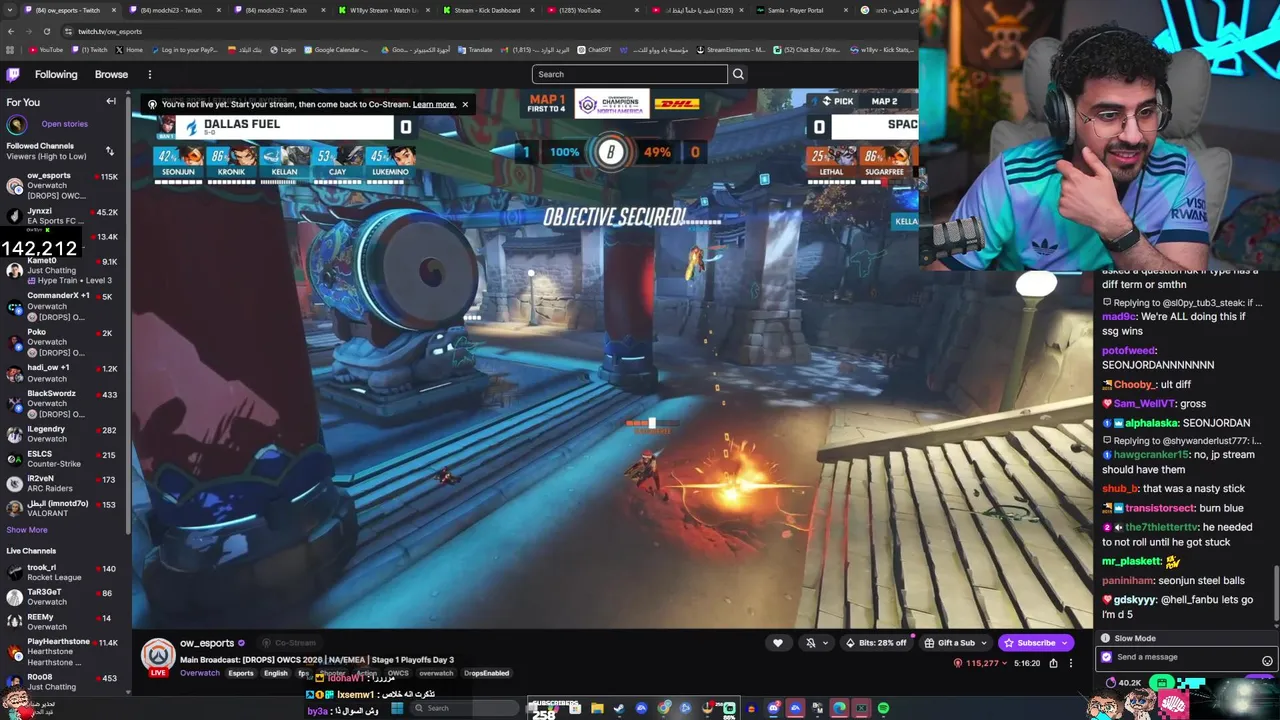
Task: Open Spotify from the taskbar
Action: (883, 708)
